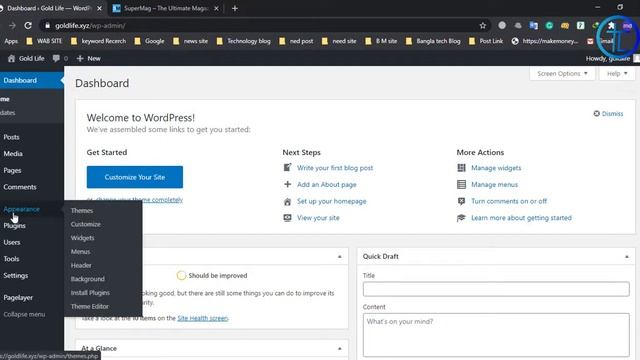
Task: Open the Gold Life home icon in admin bar
Action: tap(11, 58)
